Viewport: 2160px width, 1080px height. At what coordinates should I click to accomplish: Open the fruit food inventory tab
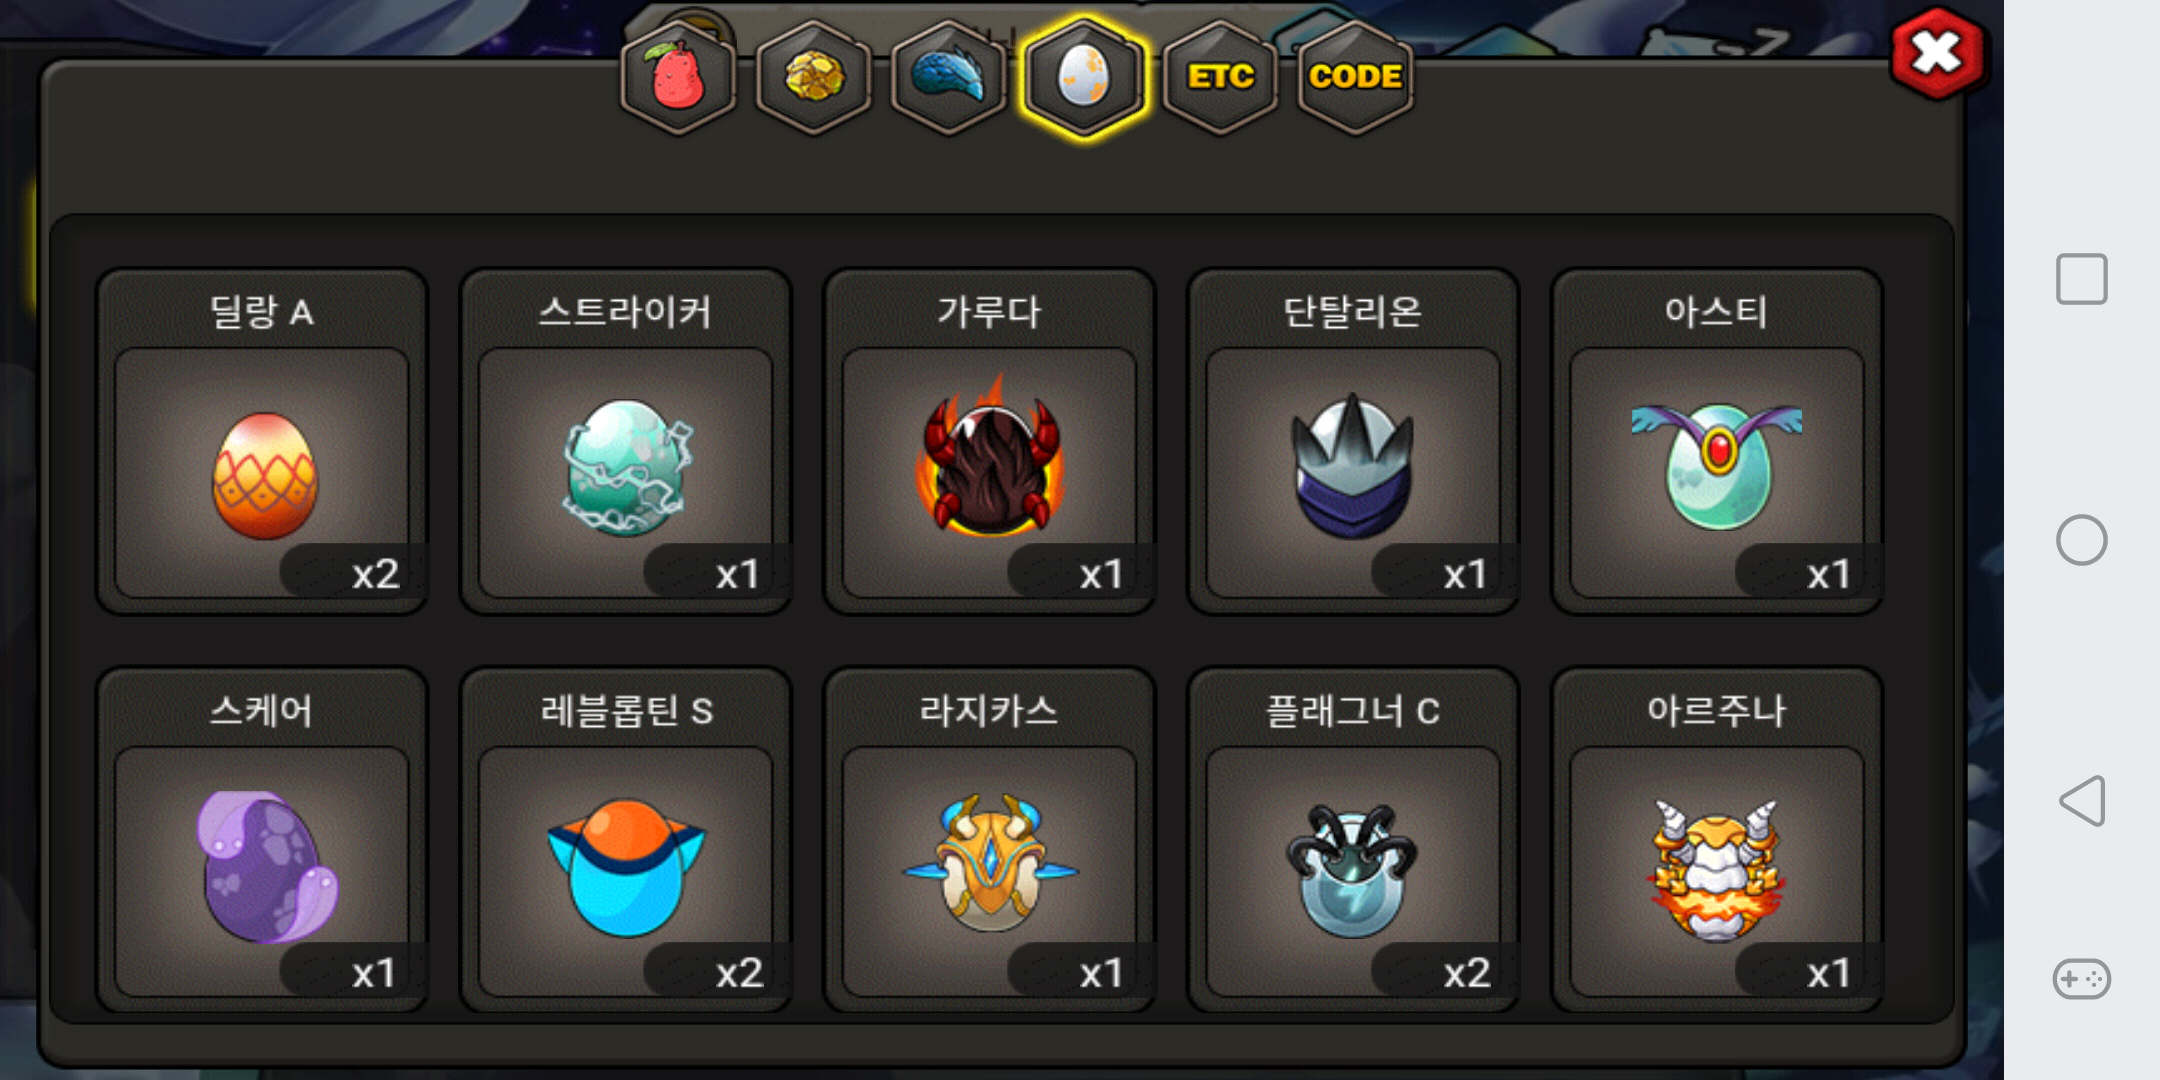coord(678,77)
